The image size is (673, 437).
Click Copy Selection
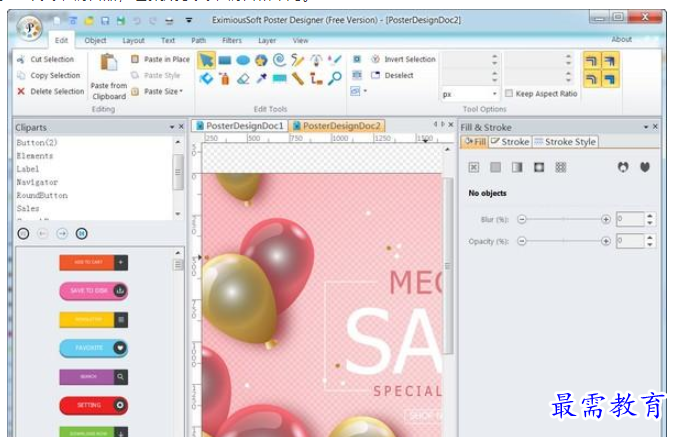click(x=49, y=75)
